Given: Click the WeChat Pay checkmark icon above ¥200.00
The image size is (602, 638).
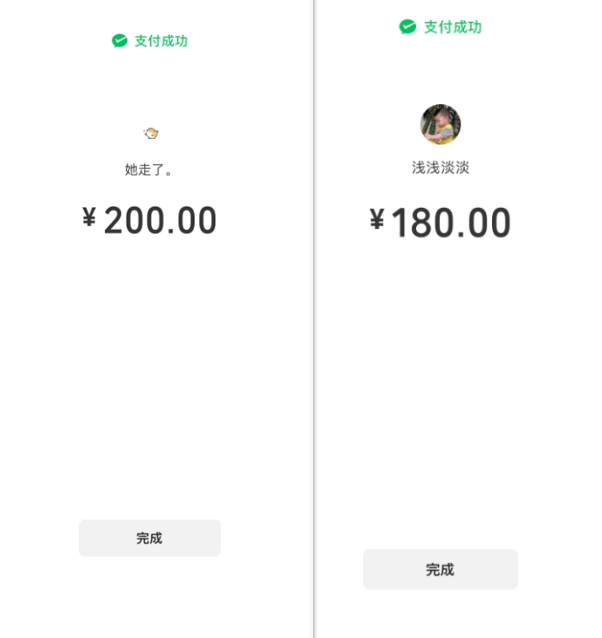Looking at the screenshot, I should click(x=120, y=41).
